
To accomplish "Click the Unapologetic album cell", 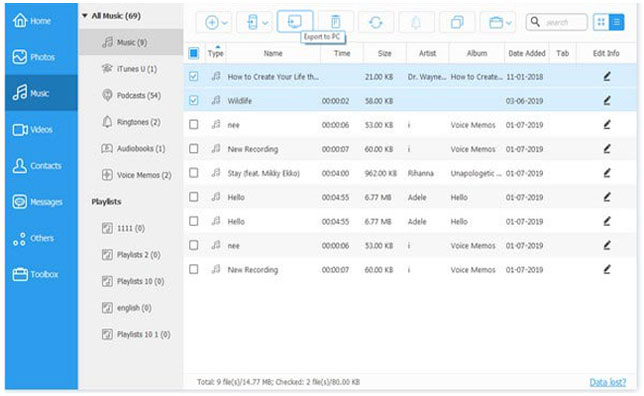I will click(x=476, y=173).
